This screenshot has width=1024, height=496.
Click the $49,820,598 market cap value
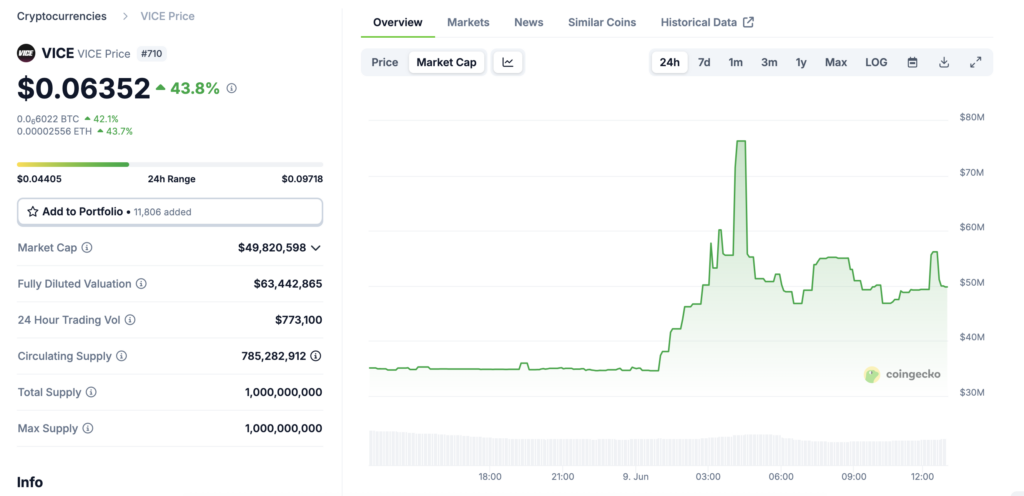click(272, 248)
